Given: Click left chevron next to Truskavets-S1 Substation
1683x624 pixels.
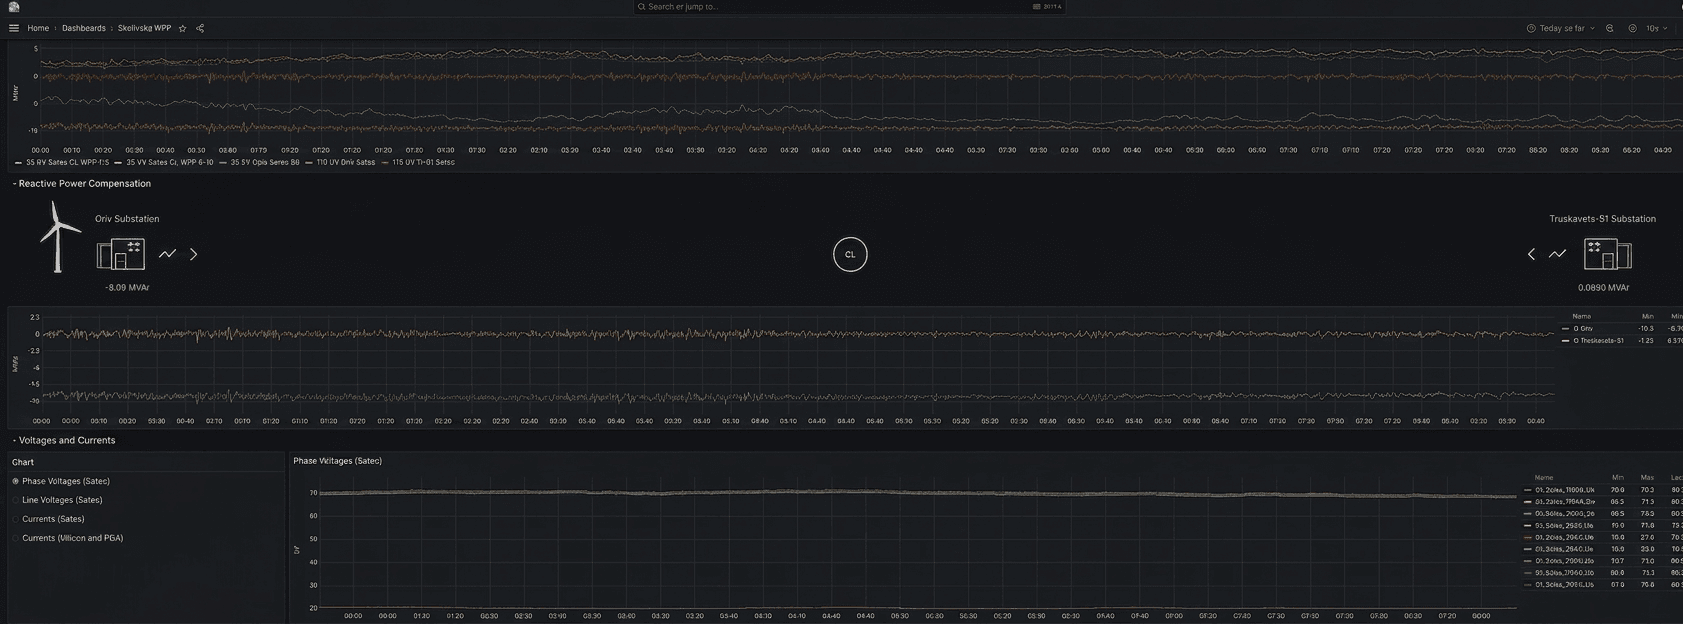Looking at the screenshot, I should pos(1531,254).
